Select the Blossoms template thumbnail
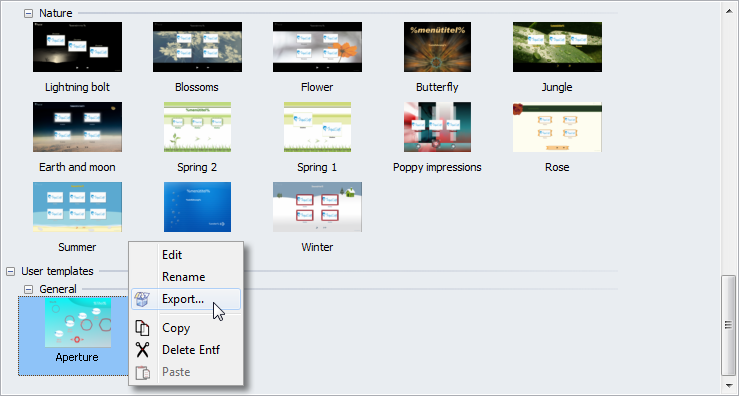 click(x=197, y=47)
